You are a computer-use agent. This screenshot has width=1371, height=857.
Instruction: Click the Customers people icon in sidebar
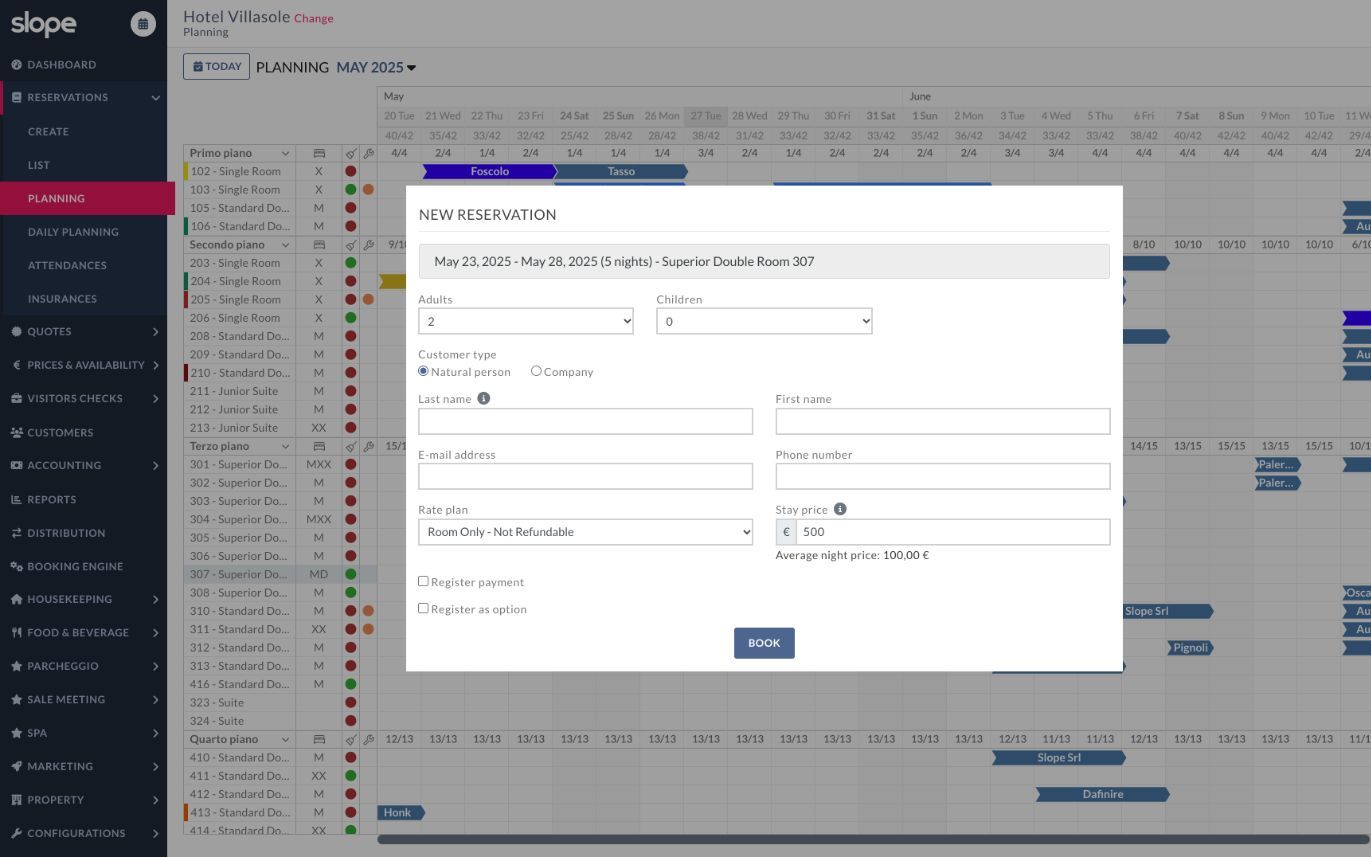pyautogui.click(x=16, y=433)
